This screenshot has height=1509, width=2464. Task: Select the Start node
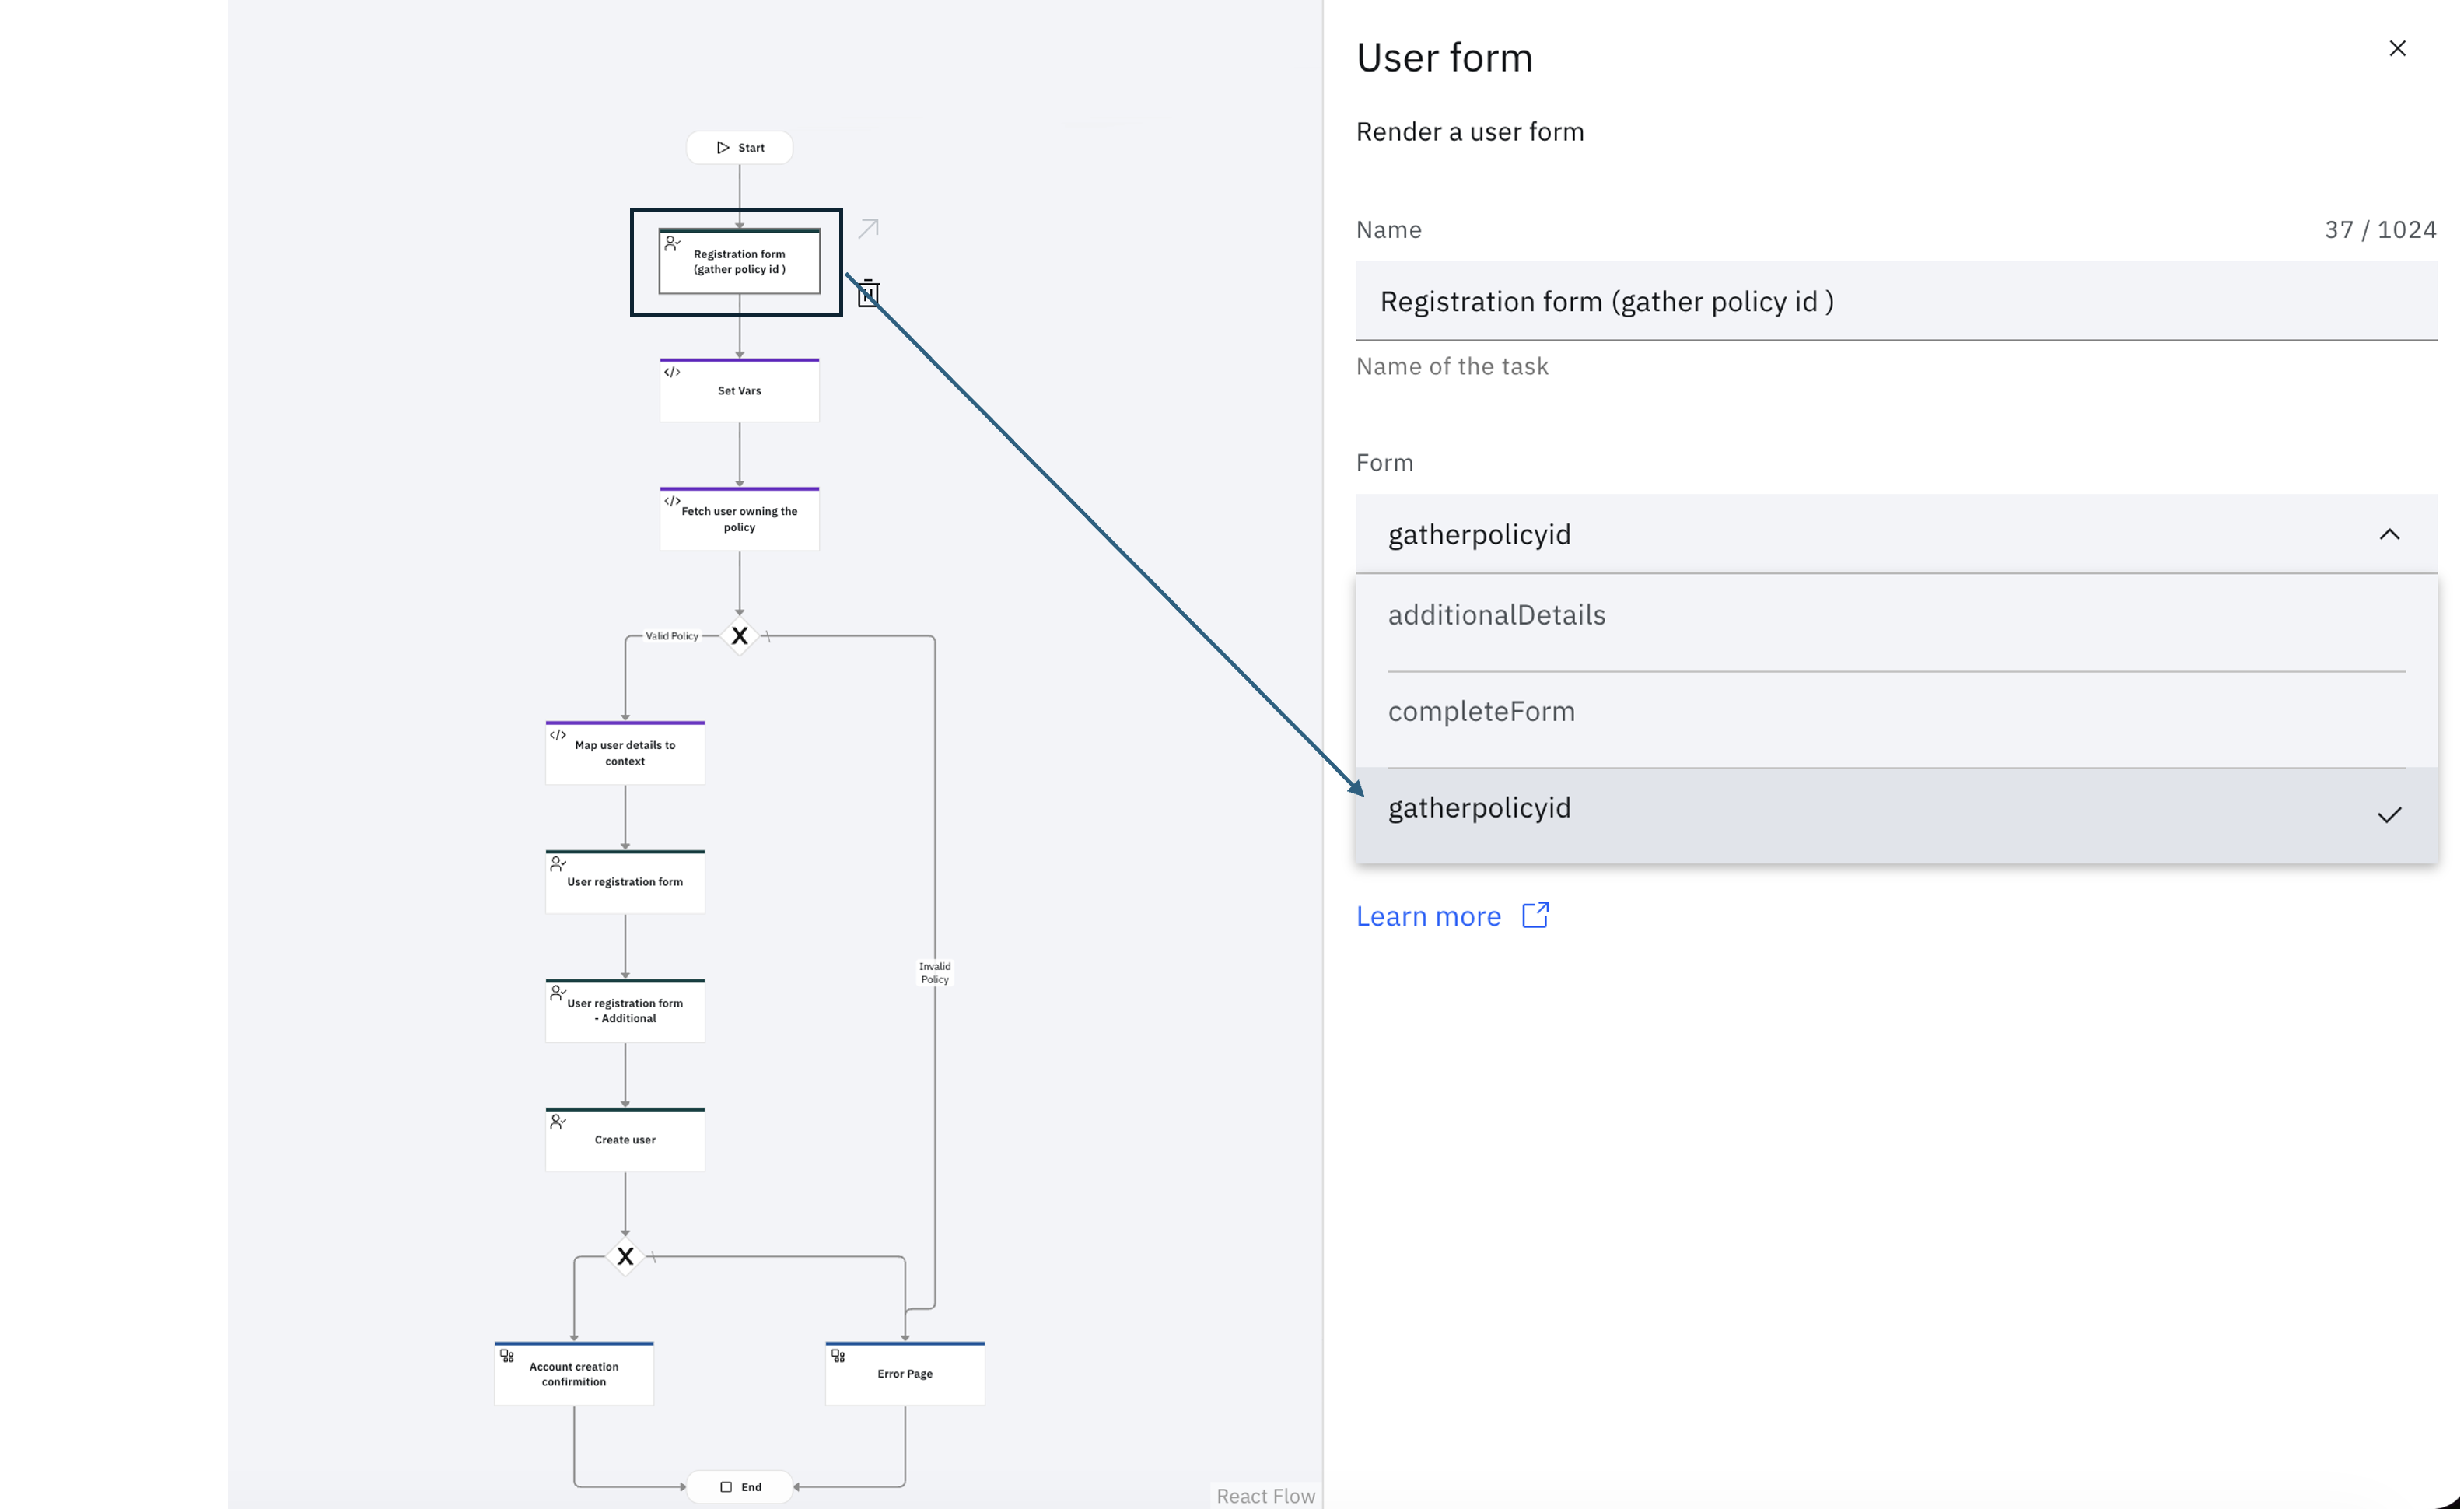tap(739, 148)
